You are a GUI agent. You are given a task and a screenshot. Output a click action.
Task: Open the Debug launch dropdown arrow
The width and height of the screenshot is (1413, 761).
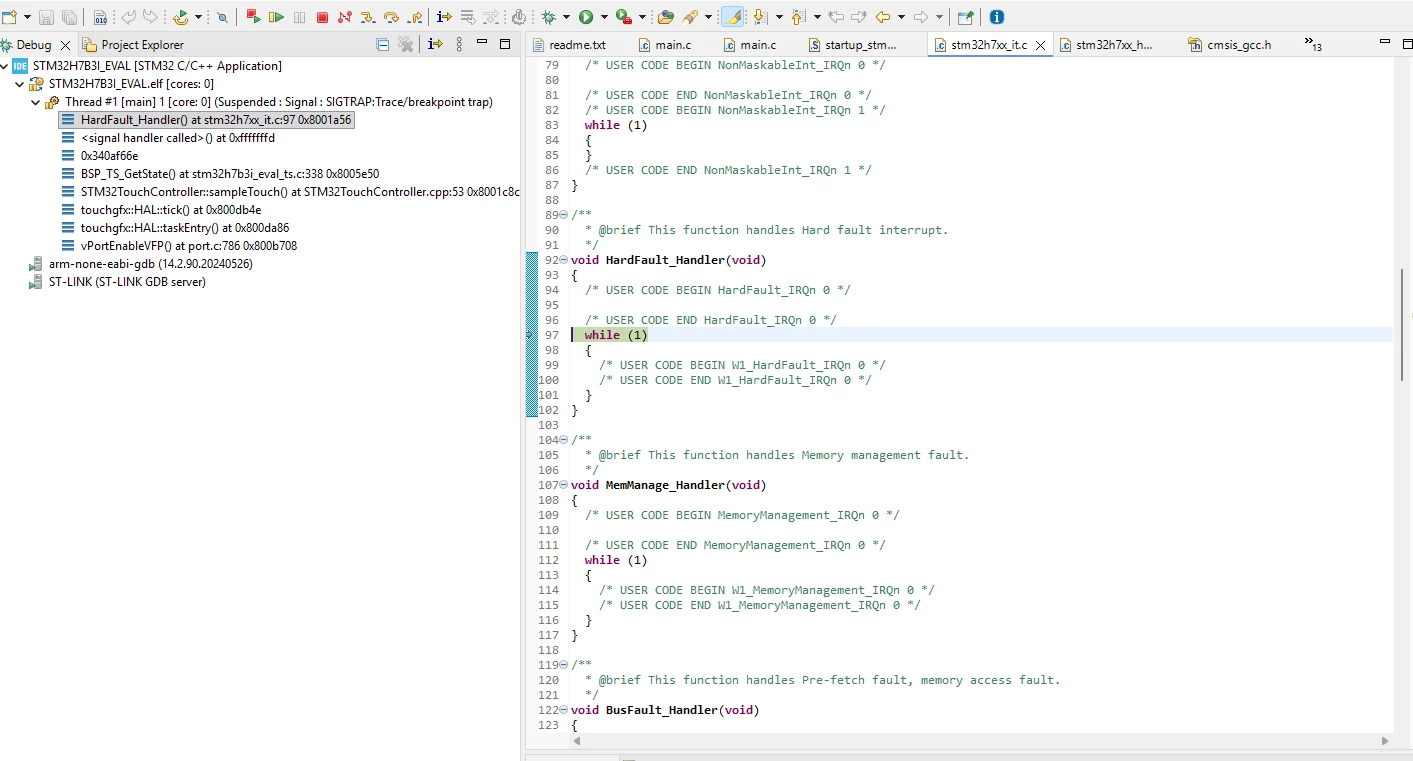click(x=566, y=17)
